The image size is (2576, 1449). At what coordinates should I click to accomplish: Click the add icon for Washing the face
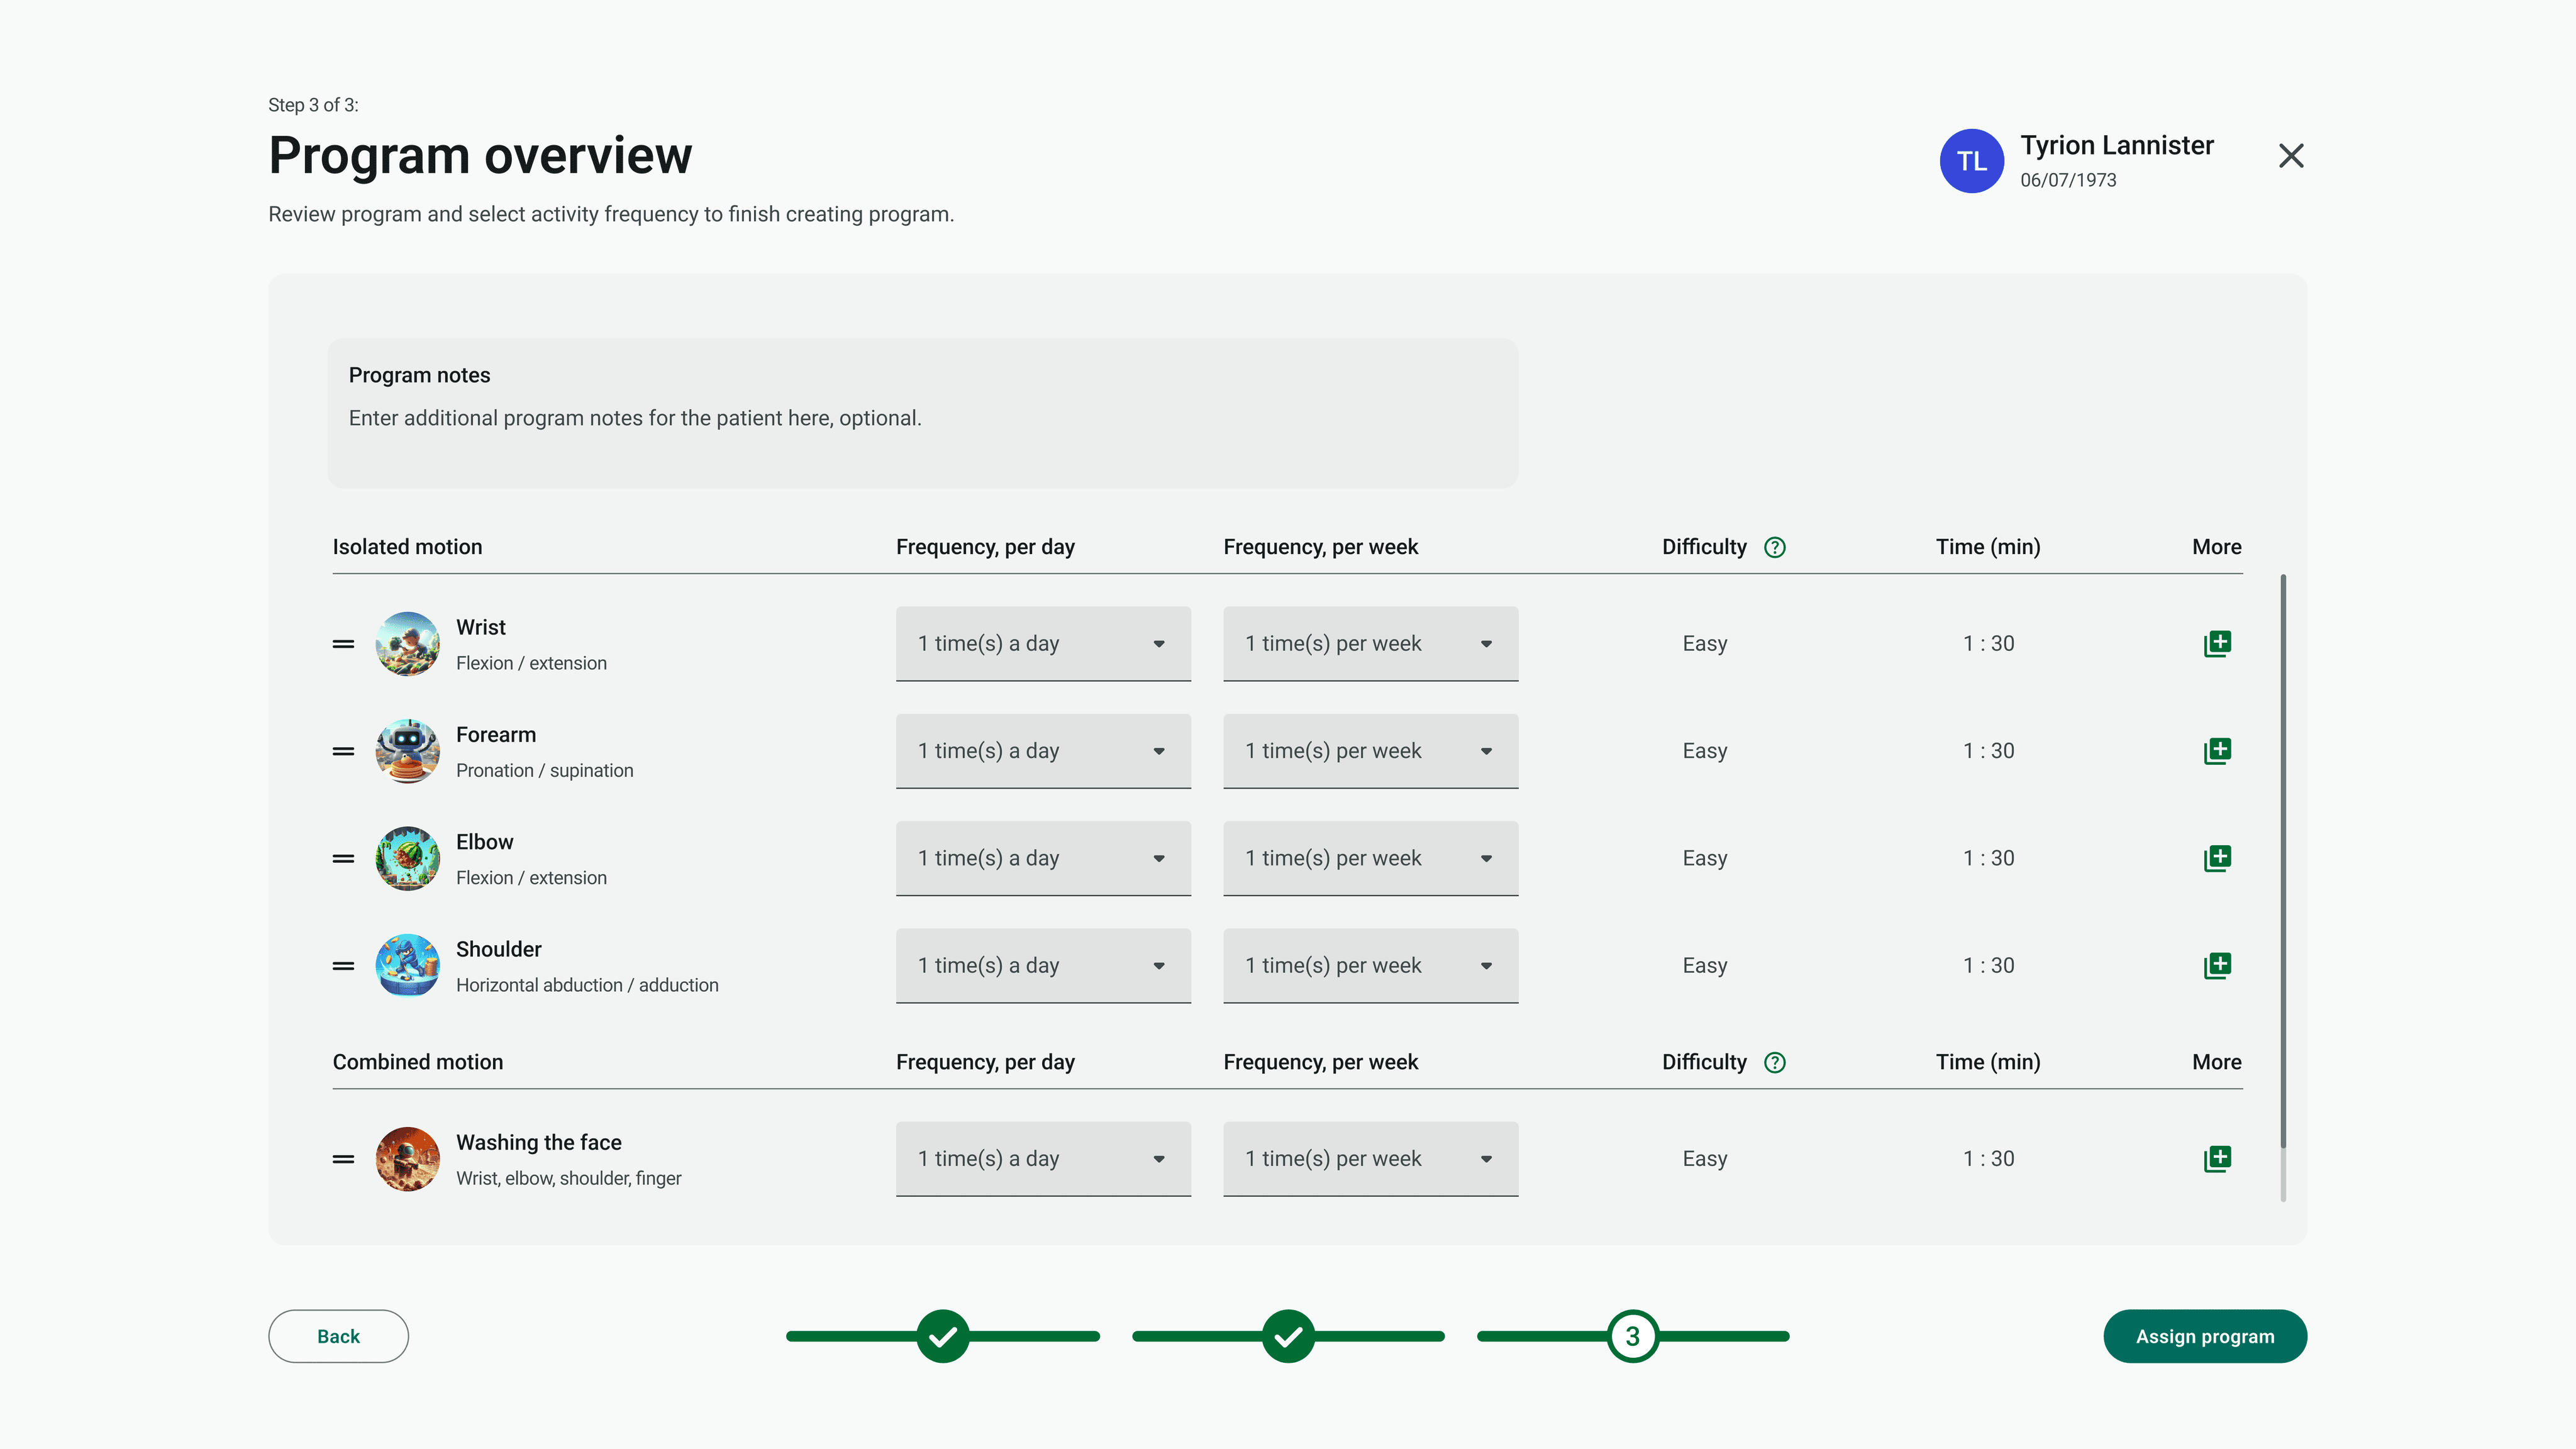pos(2216,1158)
